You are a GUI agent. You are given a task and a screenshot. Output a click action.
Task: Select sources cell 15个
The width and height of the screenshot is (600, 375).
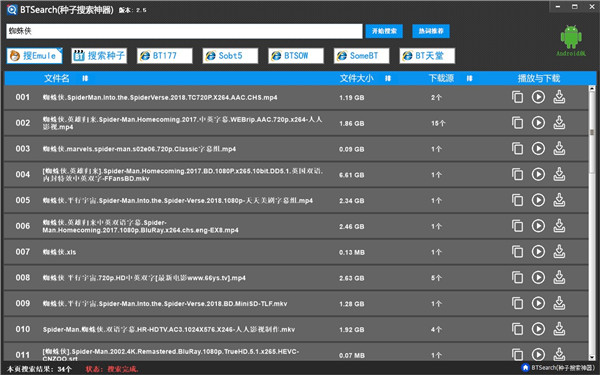(x=438, y=123)
